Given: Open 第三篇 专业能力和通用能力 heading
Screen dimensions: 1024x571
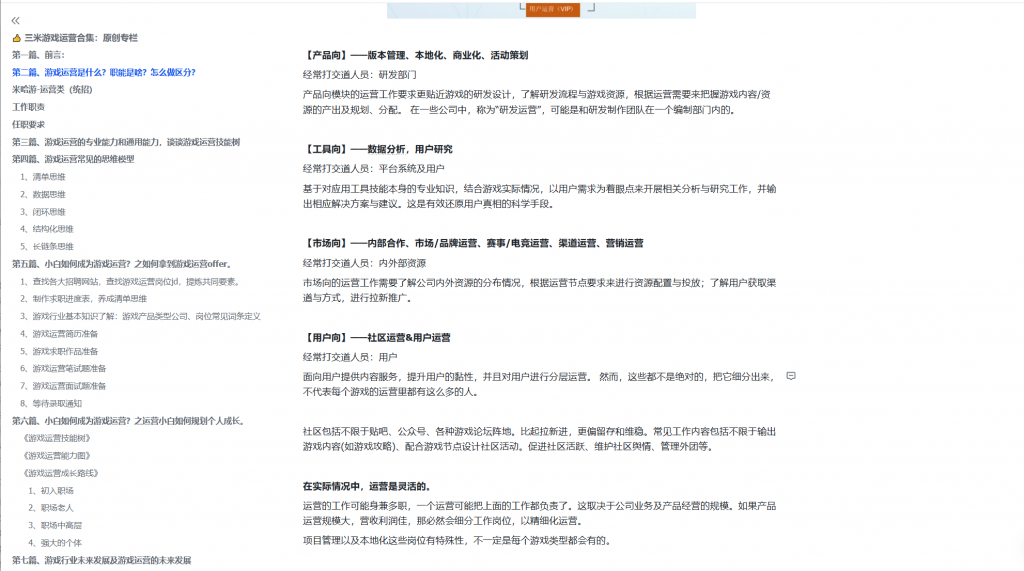Looking at the screenshot, I should coord(126,142).
